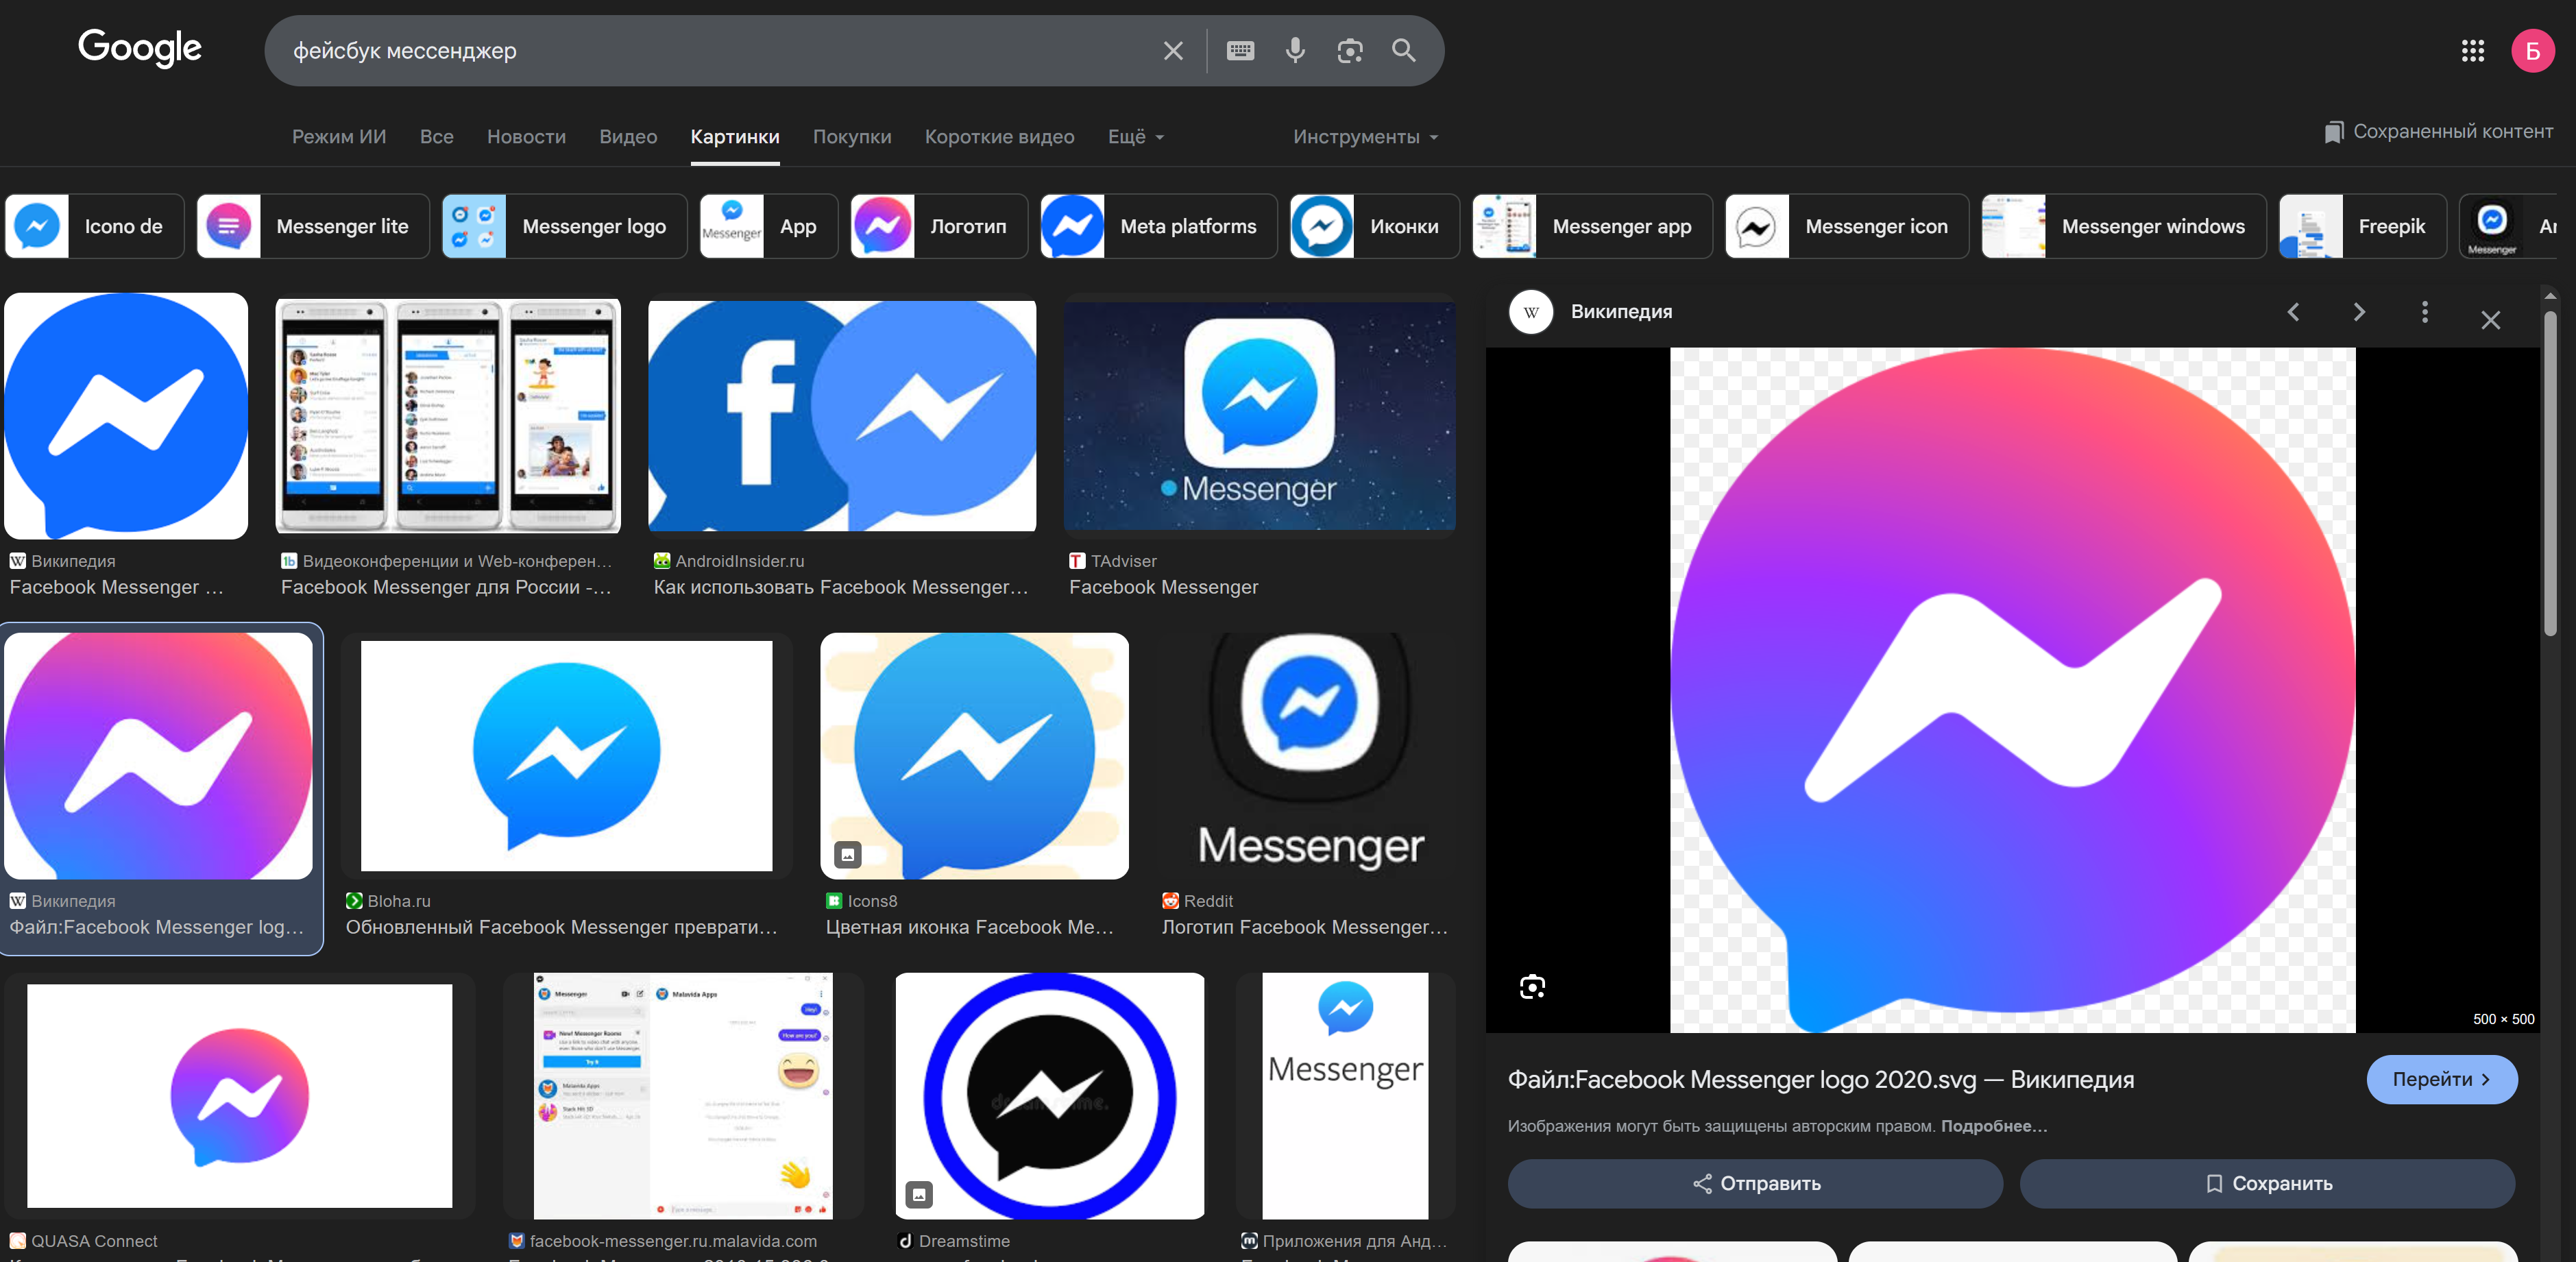This screenshot has height=1262, width=2576.
Task: Switch to the Новости tab
Action: [526, 137]
